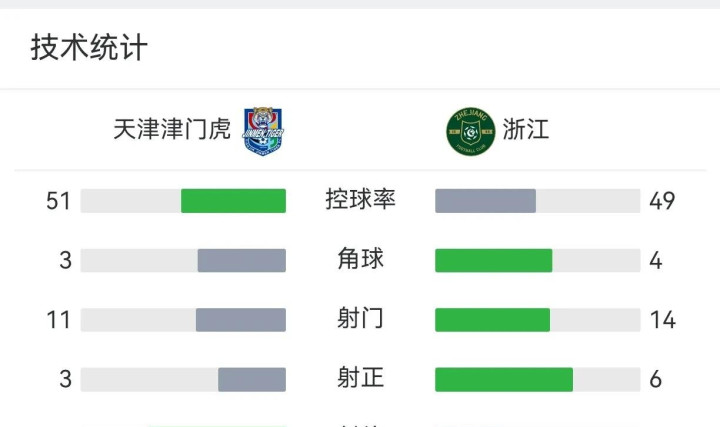The width and height of the screenshot is (720, 427).
Task: Tap the 浙江 team name
Action: [x=526, y=129]
